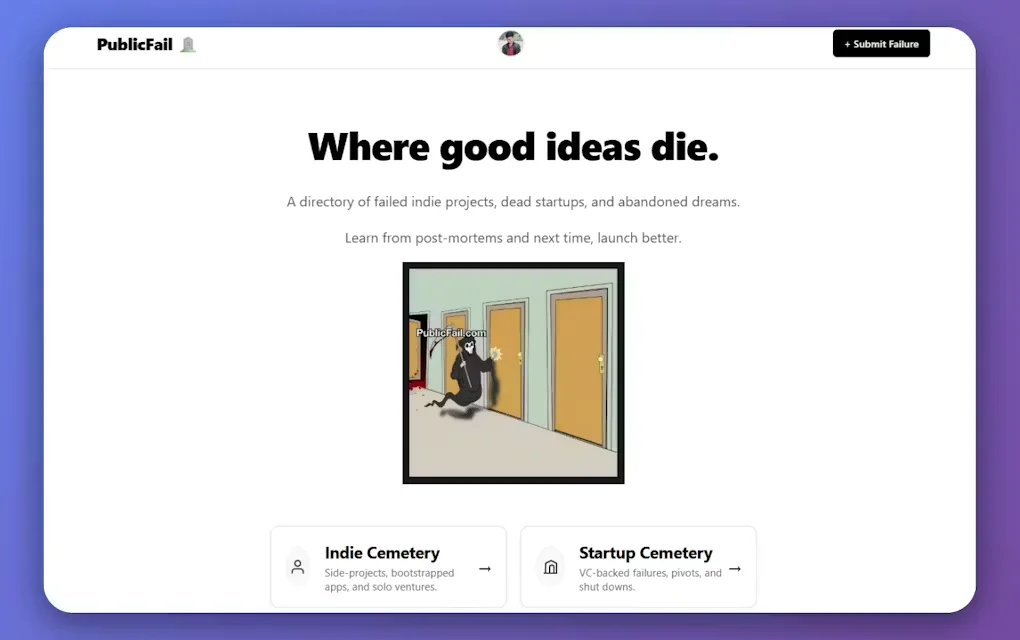Image resolution: width=1020 pixels, height=640 pixels.
Task: Click the arrow on Startup Cemetery card
Action: point(735,568)
